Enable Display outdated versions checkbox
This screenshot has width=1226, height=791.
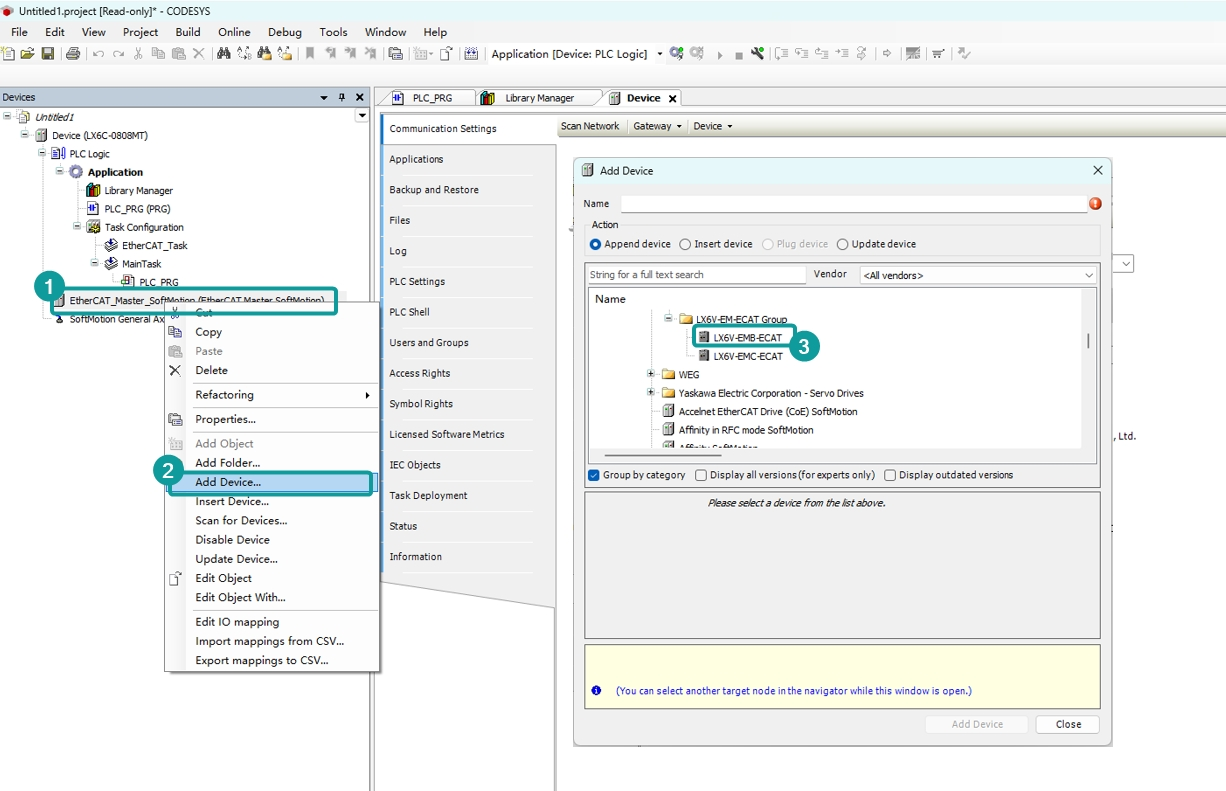coord(890,475)
